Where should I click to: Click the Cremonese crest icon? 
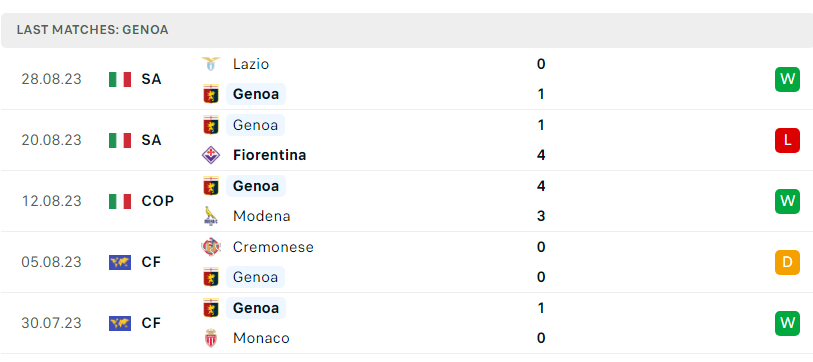tap(211, 247)
